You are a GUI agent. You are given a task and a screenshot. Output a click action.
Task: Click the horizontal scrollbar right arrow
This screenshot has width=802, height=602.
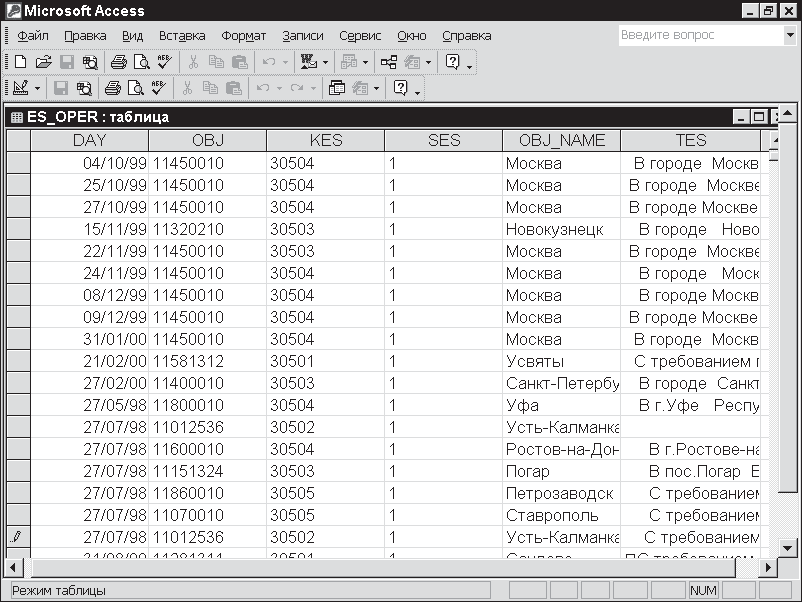[768, 567]
